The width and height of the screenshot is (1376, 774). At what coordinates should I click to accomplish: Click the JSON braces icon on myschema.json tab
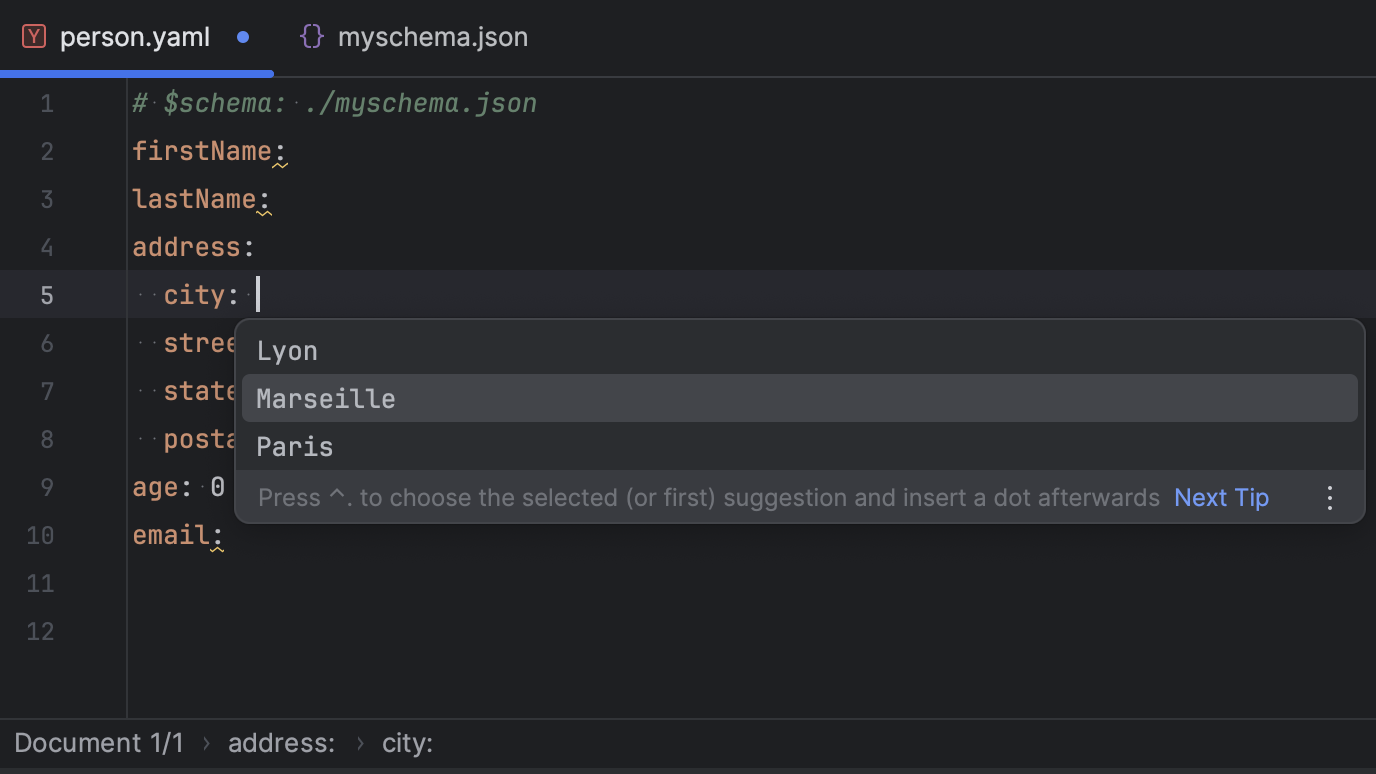(x=311, y=36)
